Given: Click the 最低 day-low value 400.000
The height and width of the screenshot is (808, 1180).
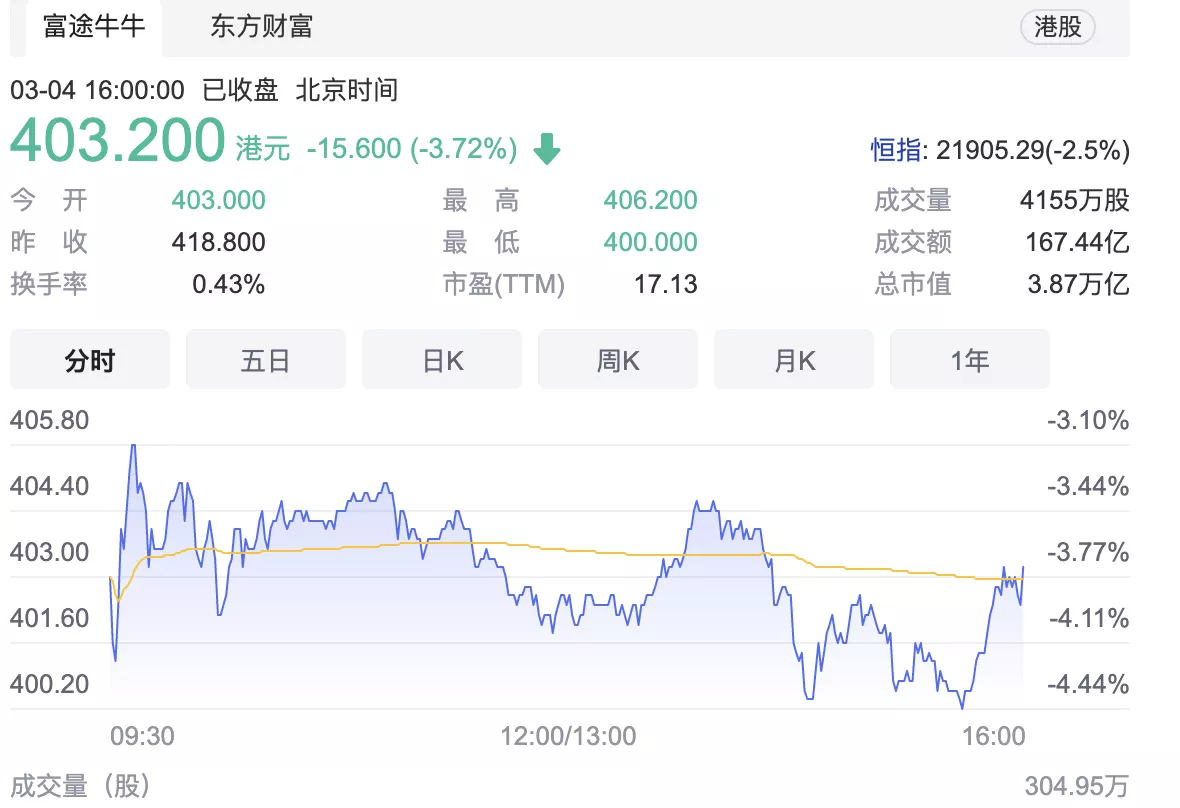Looking at the screenshot, I should pyautogui.click(x=649, y=242).
